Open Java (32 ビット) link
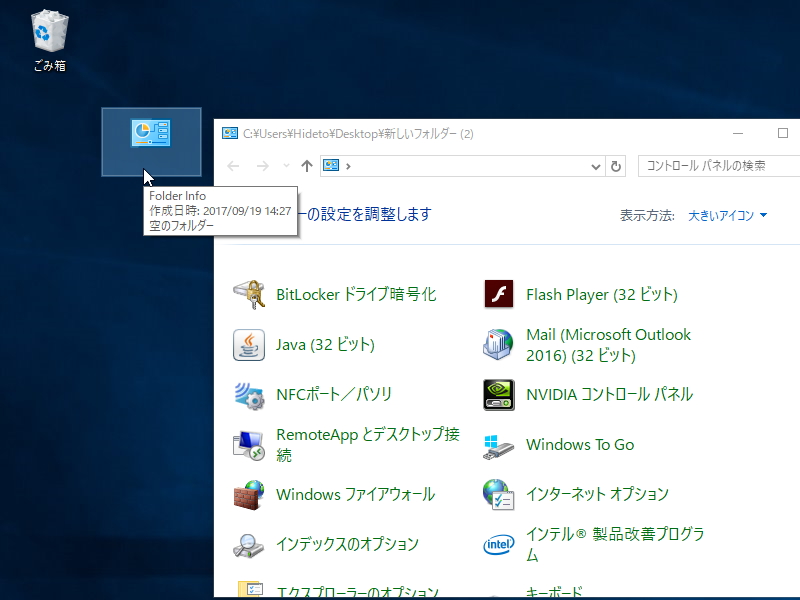Image resolution: width=800 pixels, height=600 pixels. click(x=326, y=344)
